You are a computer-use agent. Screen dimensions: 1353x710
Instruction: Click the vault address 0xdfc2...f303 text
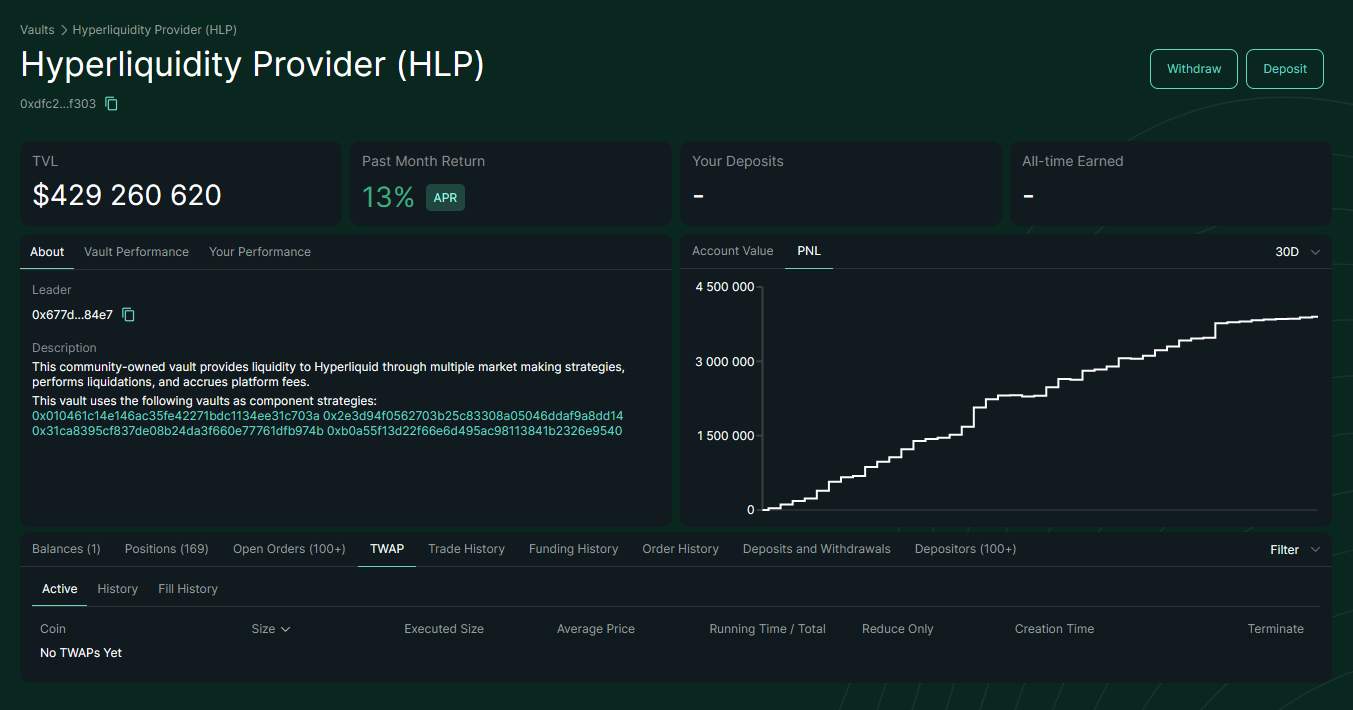point(58,104)
